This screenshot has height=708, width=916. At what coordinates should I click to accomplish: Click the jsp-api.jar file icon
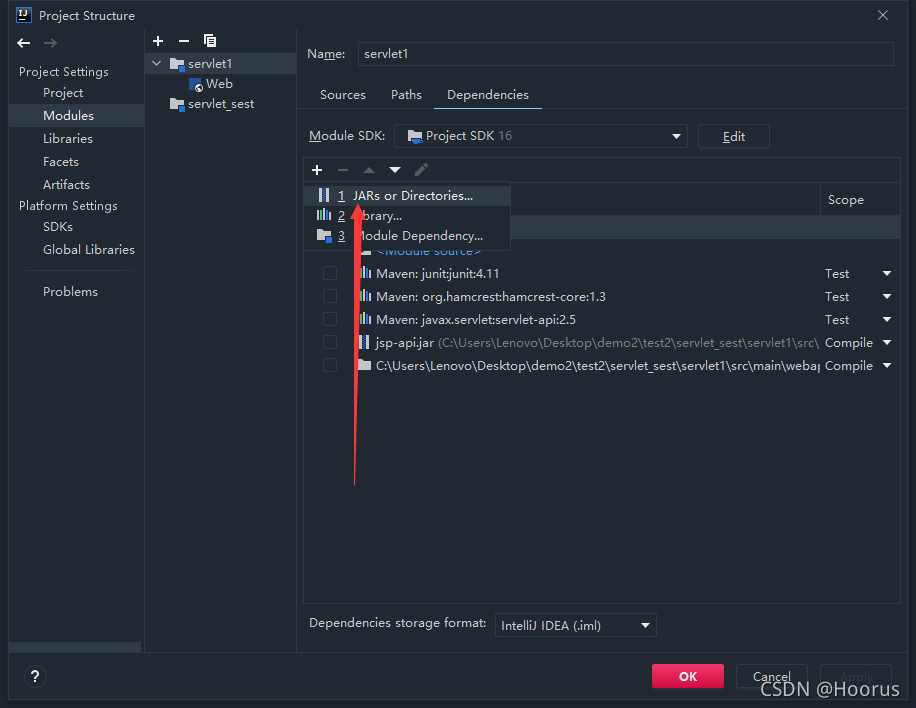pyautogui.click(x=364, y=342)
